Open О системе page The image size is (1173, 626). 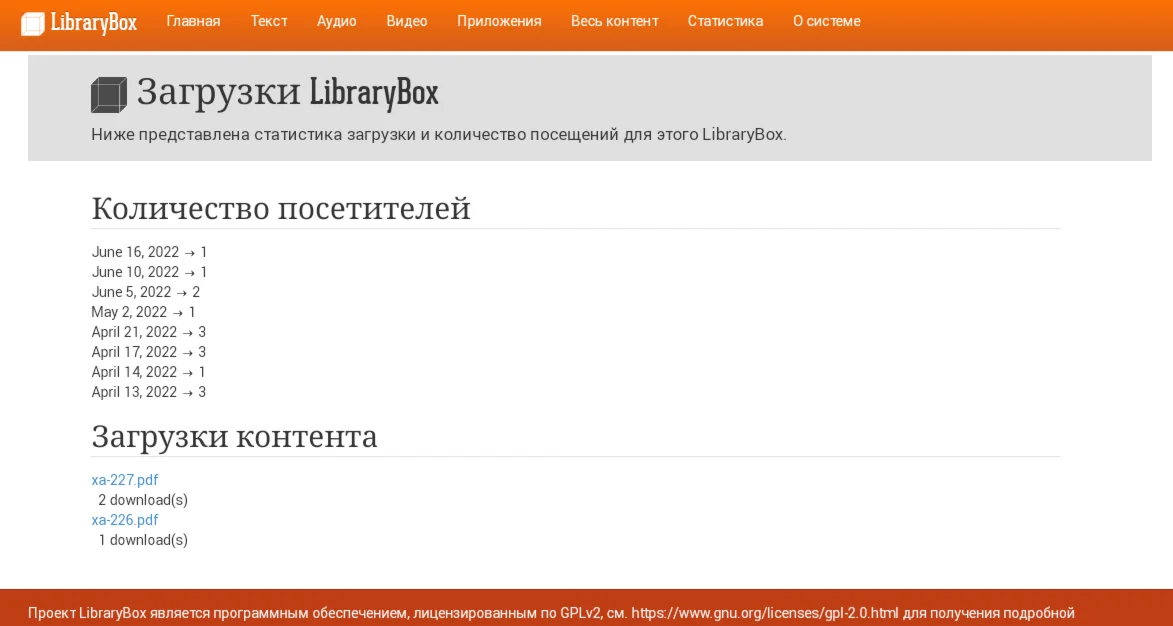[827, 21]
